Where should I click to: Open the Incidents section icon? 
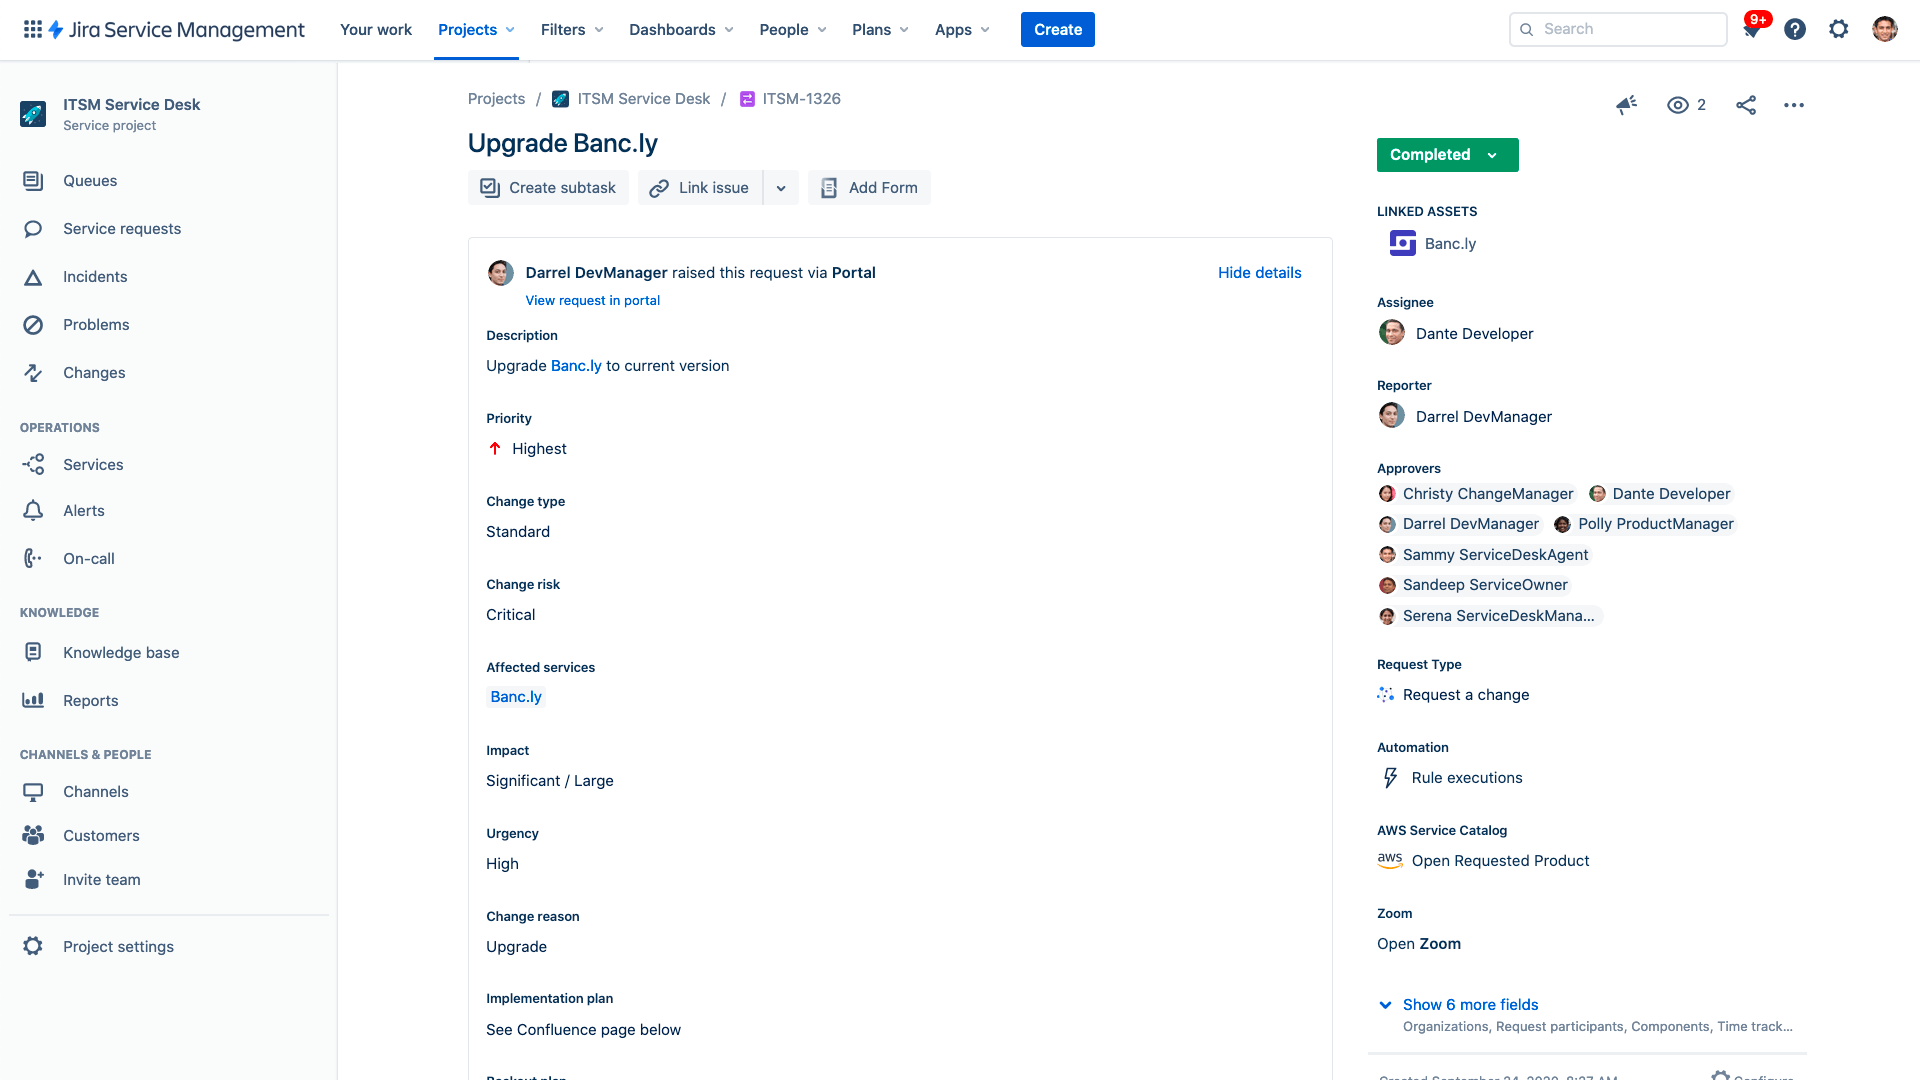33,277
